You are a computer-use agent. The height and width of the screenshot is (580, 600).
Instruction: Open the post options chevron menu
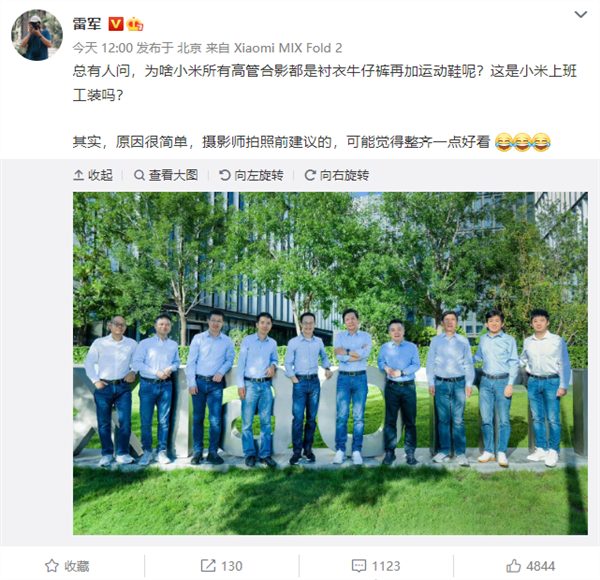click(x=581, y=15)
